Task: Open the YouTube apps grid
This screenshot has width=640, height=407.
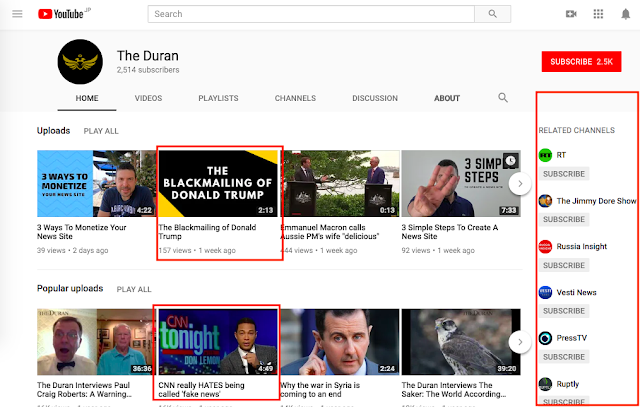Action: click(x=598, y=14)
